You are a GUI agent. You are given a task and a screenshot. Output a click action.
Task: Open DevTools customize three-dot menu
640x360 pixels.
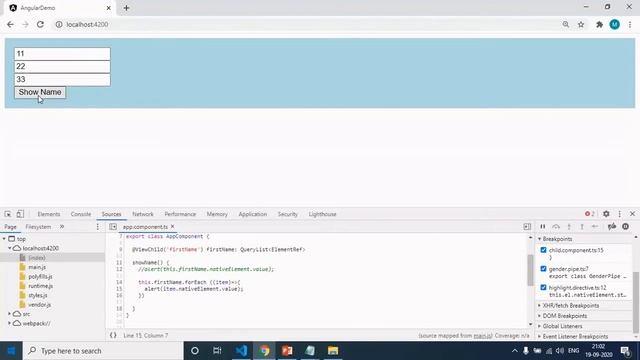(x=619, y=214)
